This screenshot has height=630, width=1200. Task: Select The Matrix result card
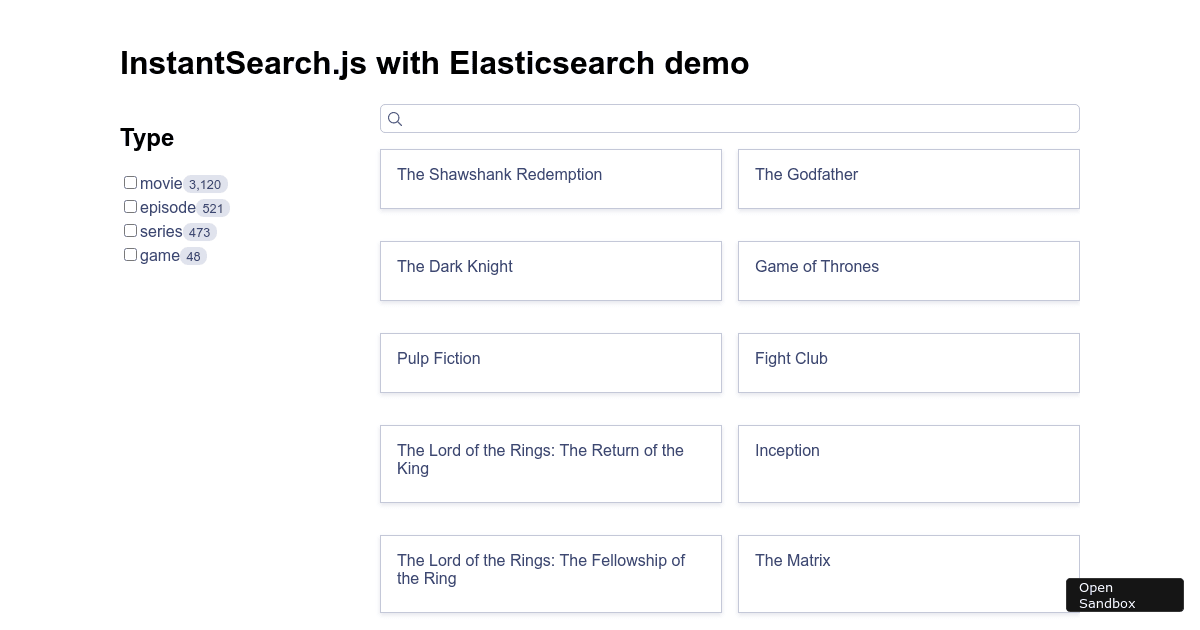(908, 574)
